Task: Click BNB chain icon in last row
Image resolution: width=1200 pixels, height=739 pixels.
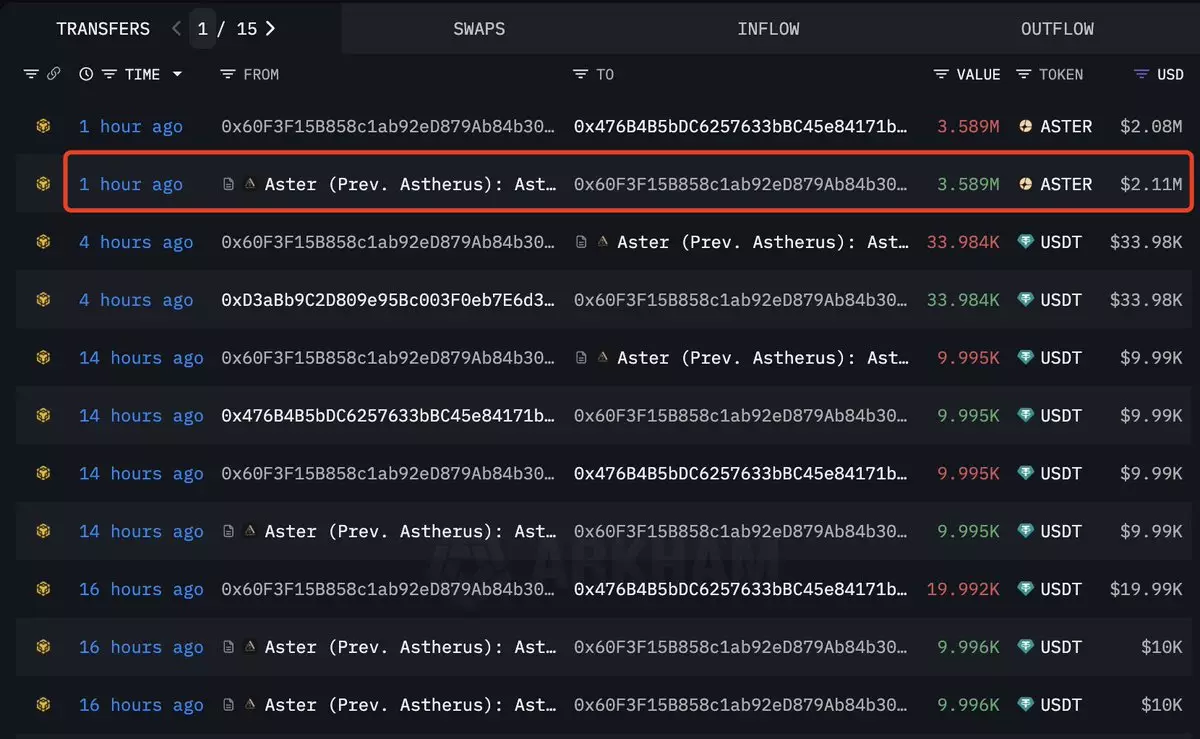Action: 43,705
